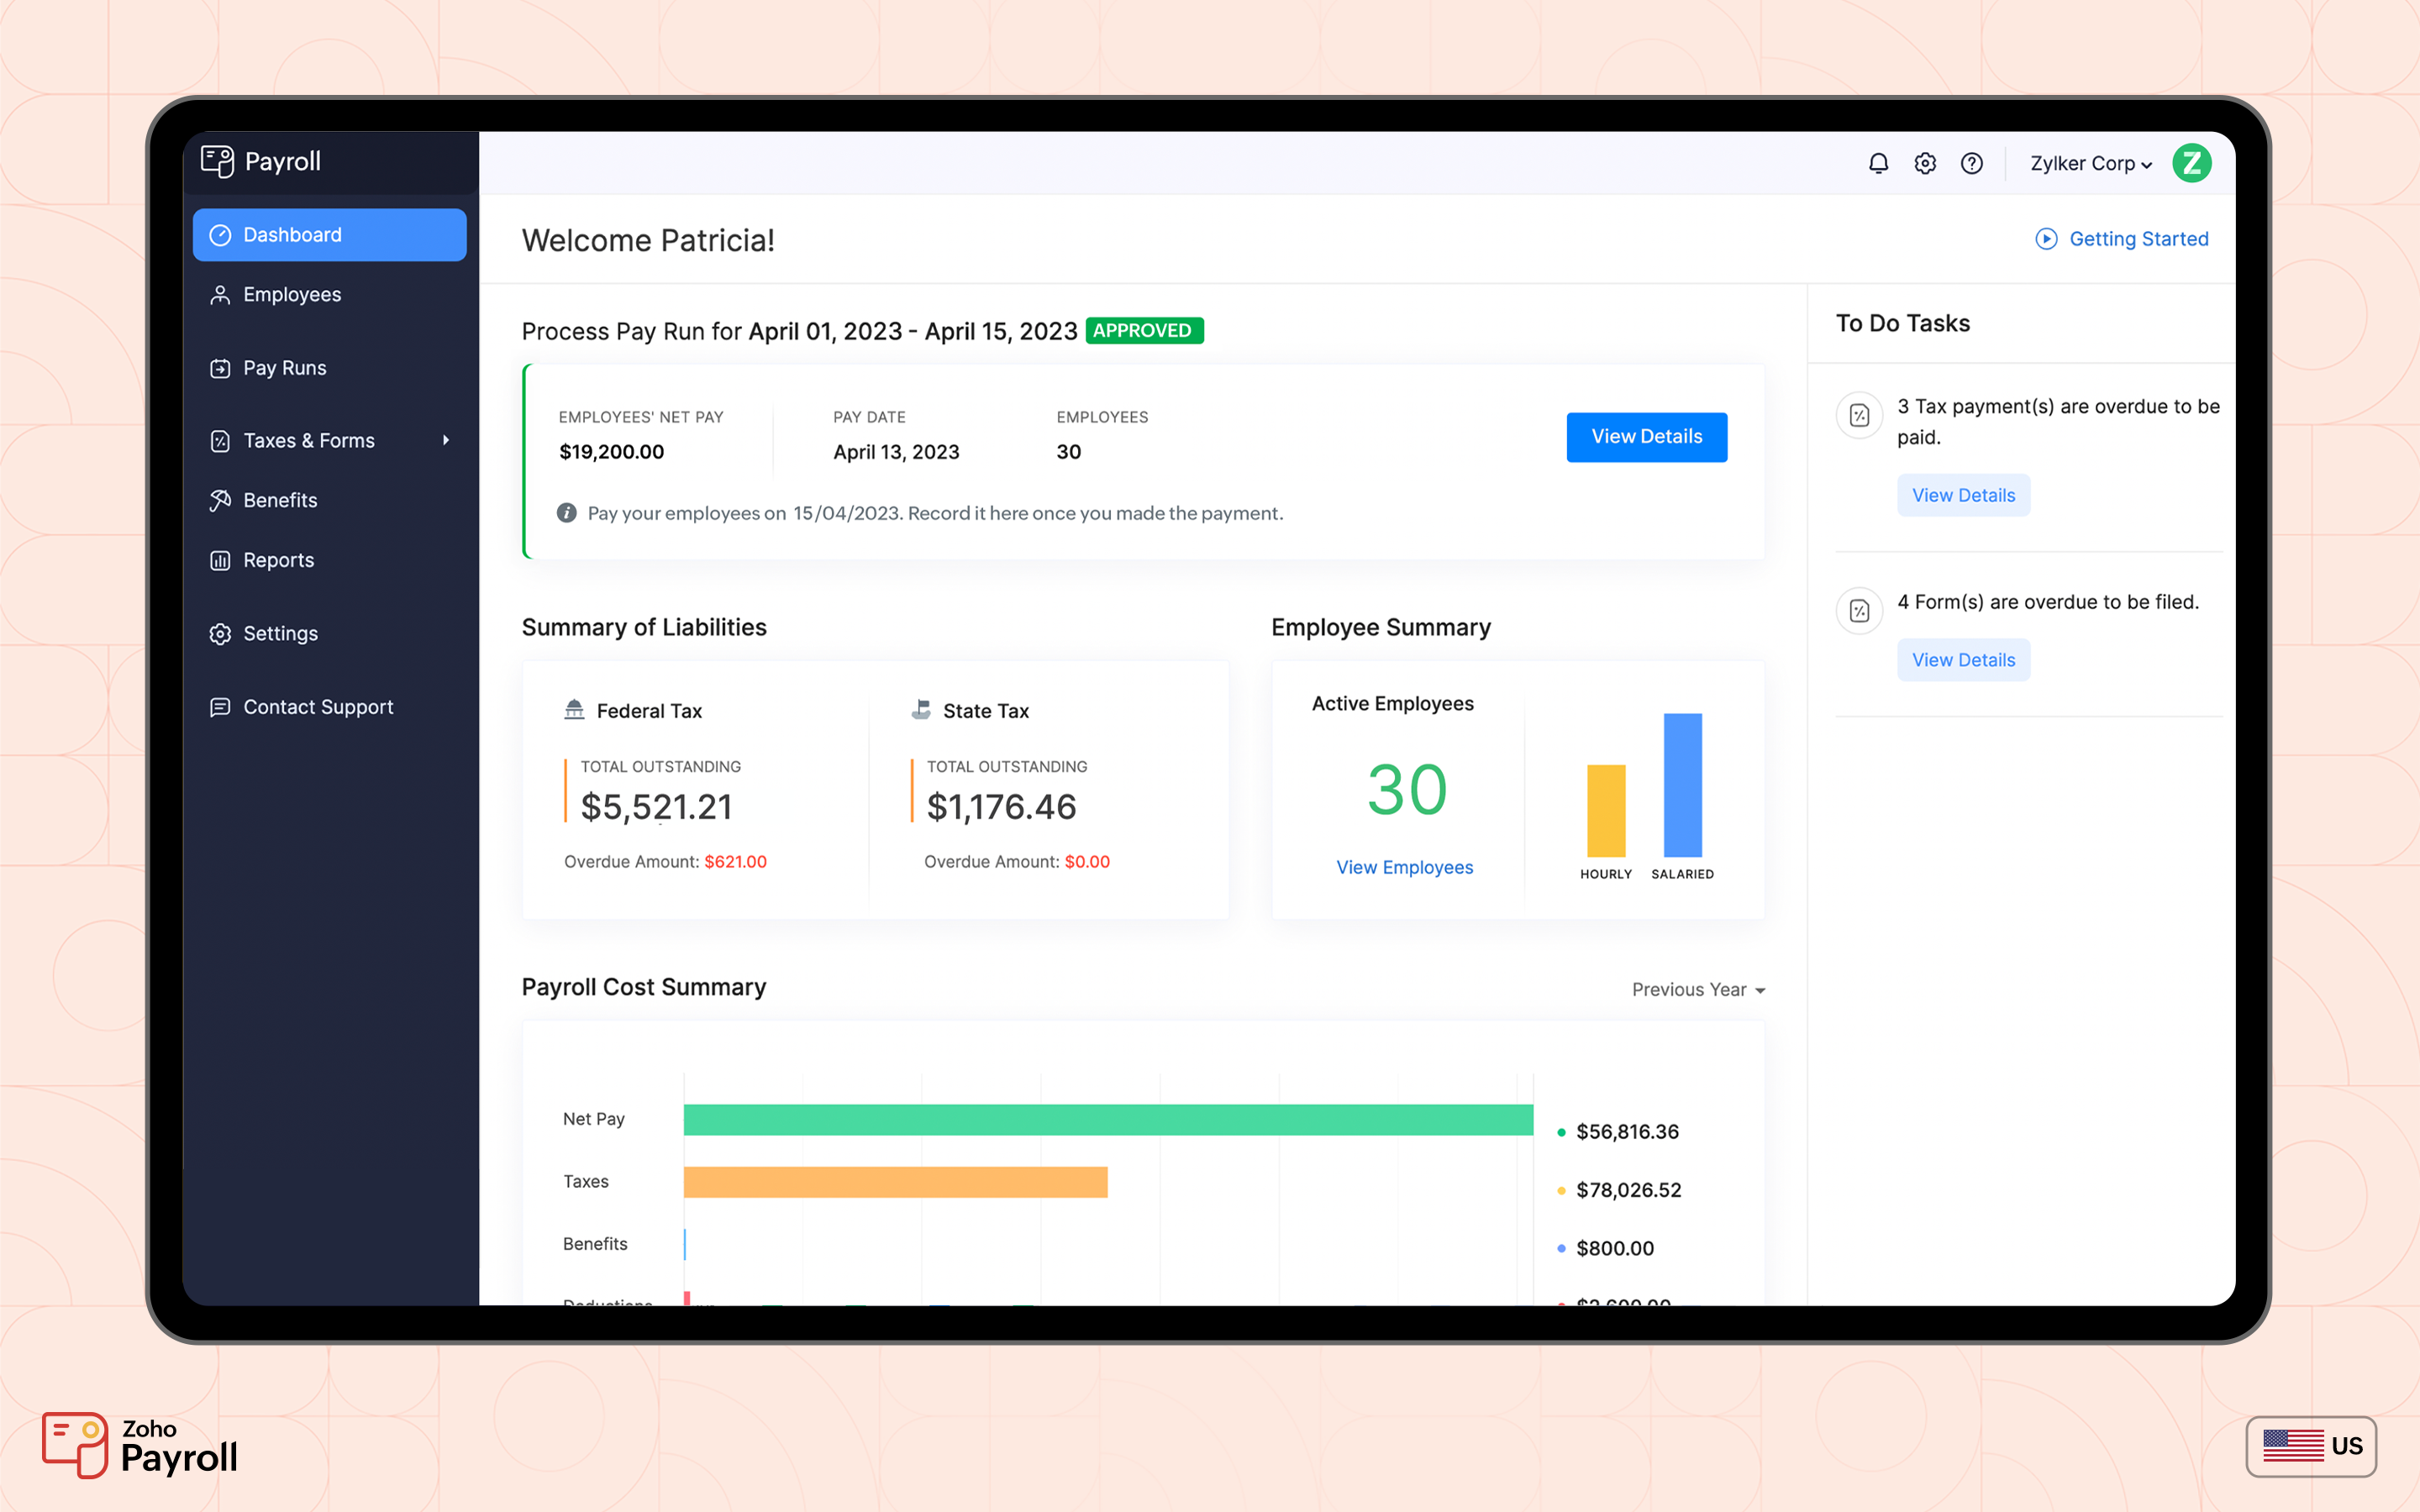Image resolution: width=2420 pixels, height=1512 pixels.
Task: Click View Details on the approved pay run
Action: [x=1646, y=436]
